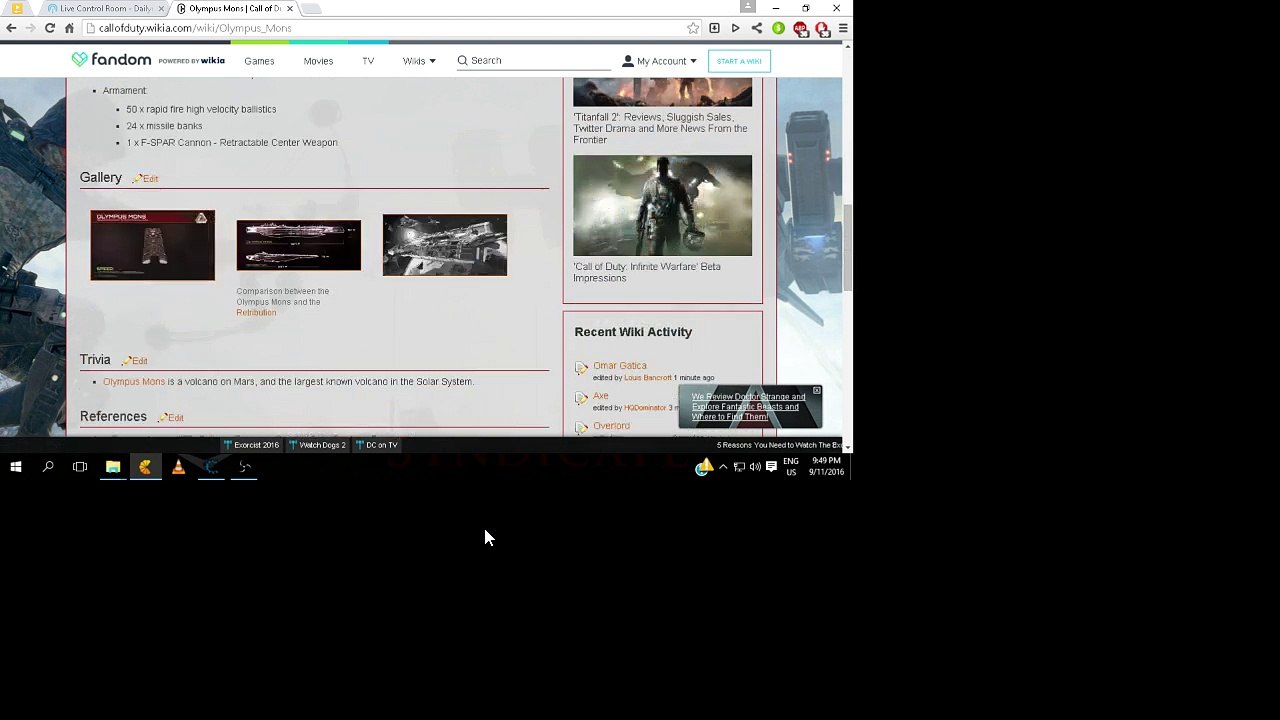The height and width of the screenshot is (720, 1280).
Task: Open the Omar Gatica activity link
Action: pyautogui.click(x=619, y=366)
